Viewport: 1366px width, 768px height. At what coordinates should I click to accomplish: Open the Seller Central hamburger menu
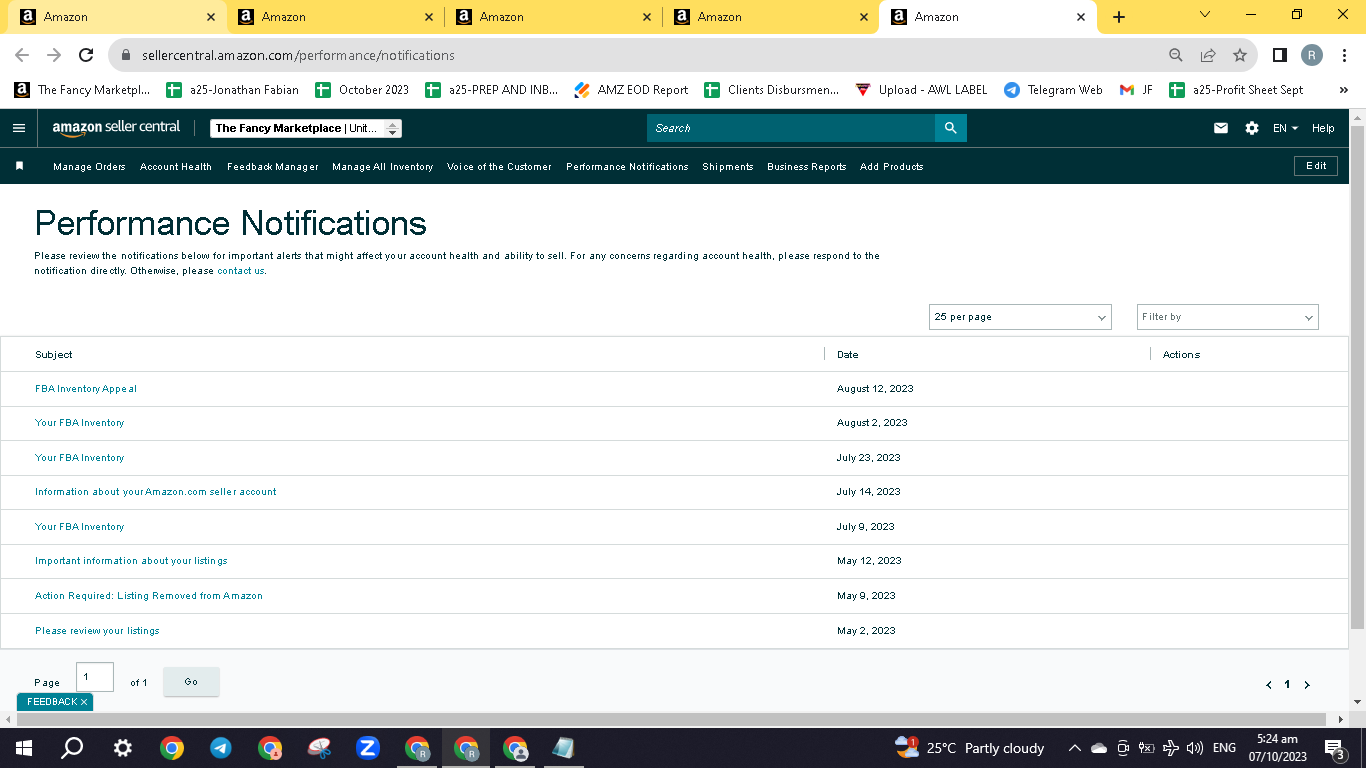pyautogui.click(x=19, y=128)
